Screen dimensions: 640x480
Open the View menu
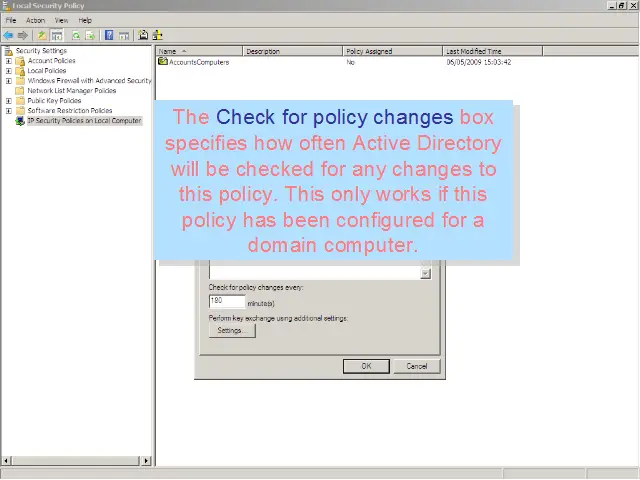[61, 20]
